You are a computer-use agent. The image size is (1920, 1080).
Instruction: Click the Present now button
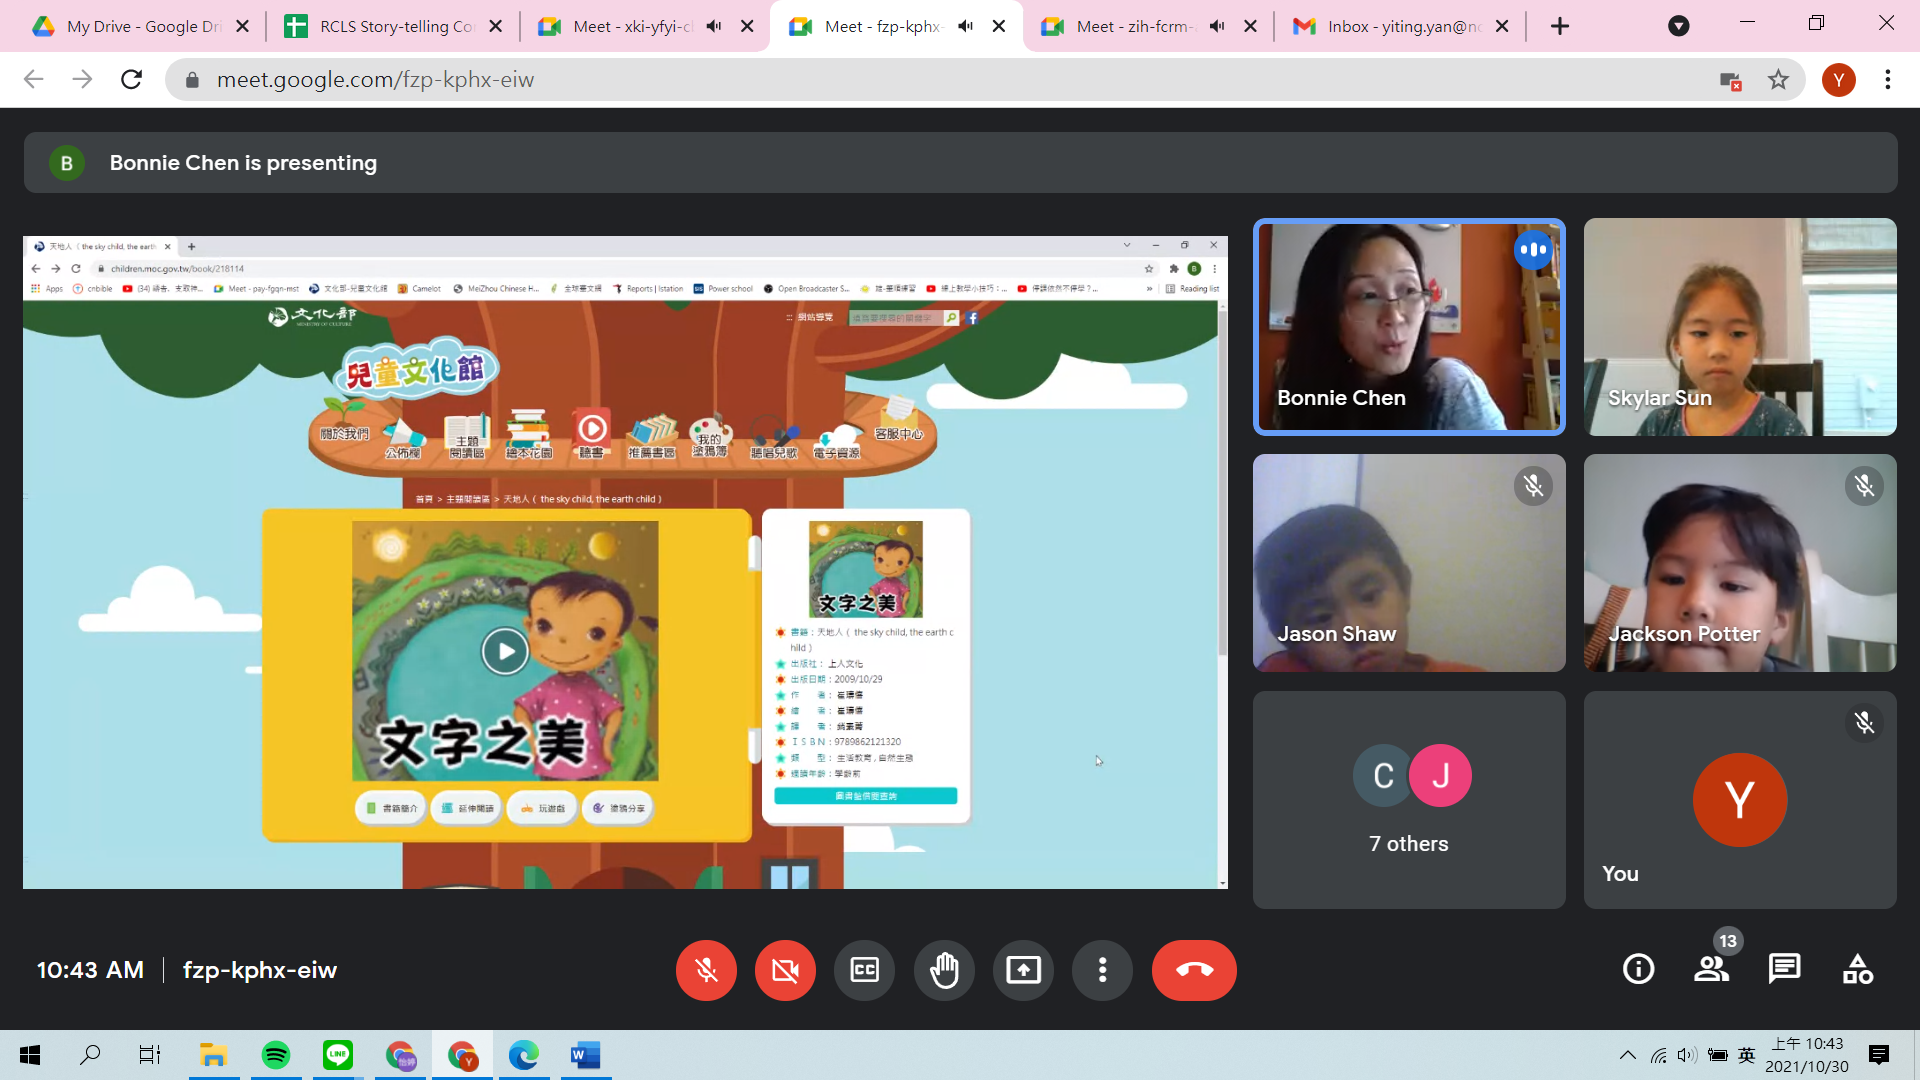pyautogui.click(x=1023, y=970)
